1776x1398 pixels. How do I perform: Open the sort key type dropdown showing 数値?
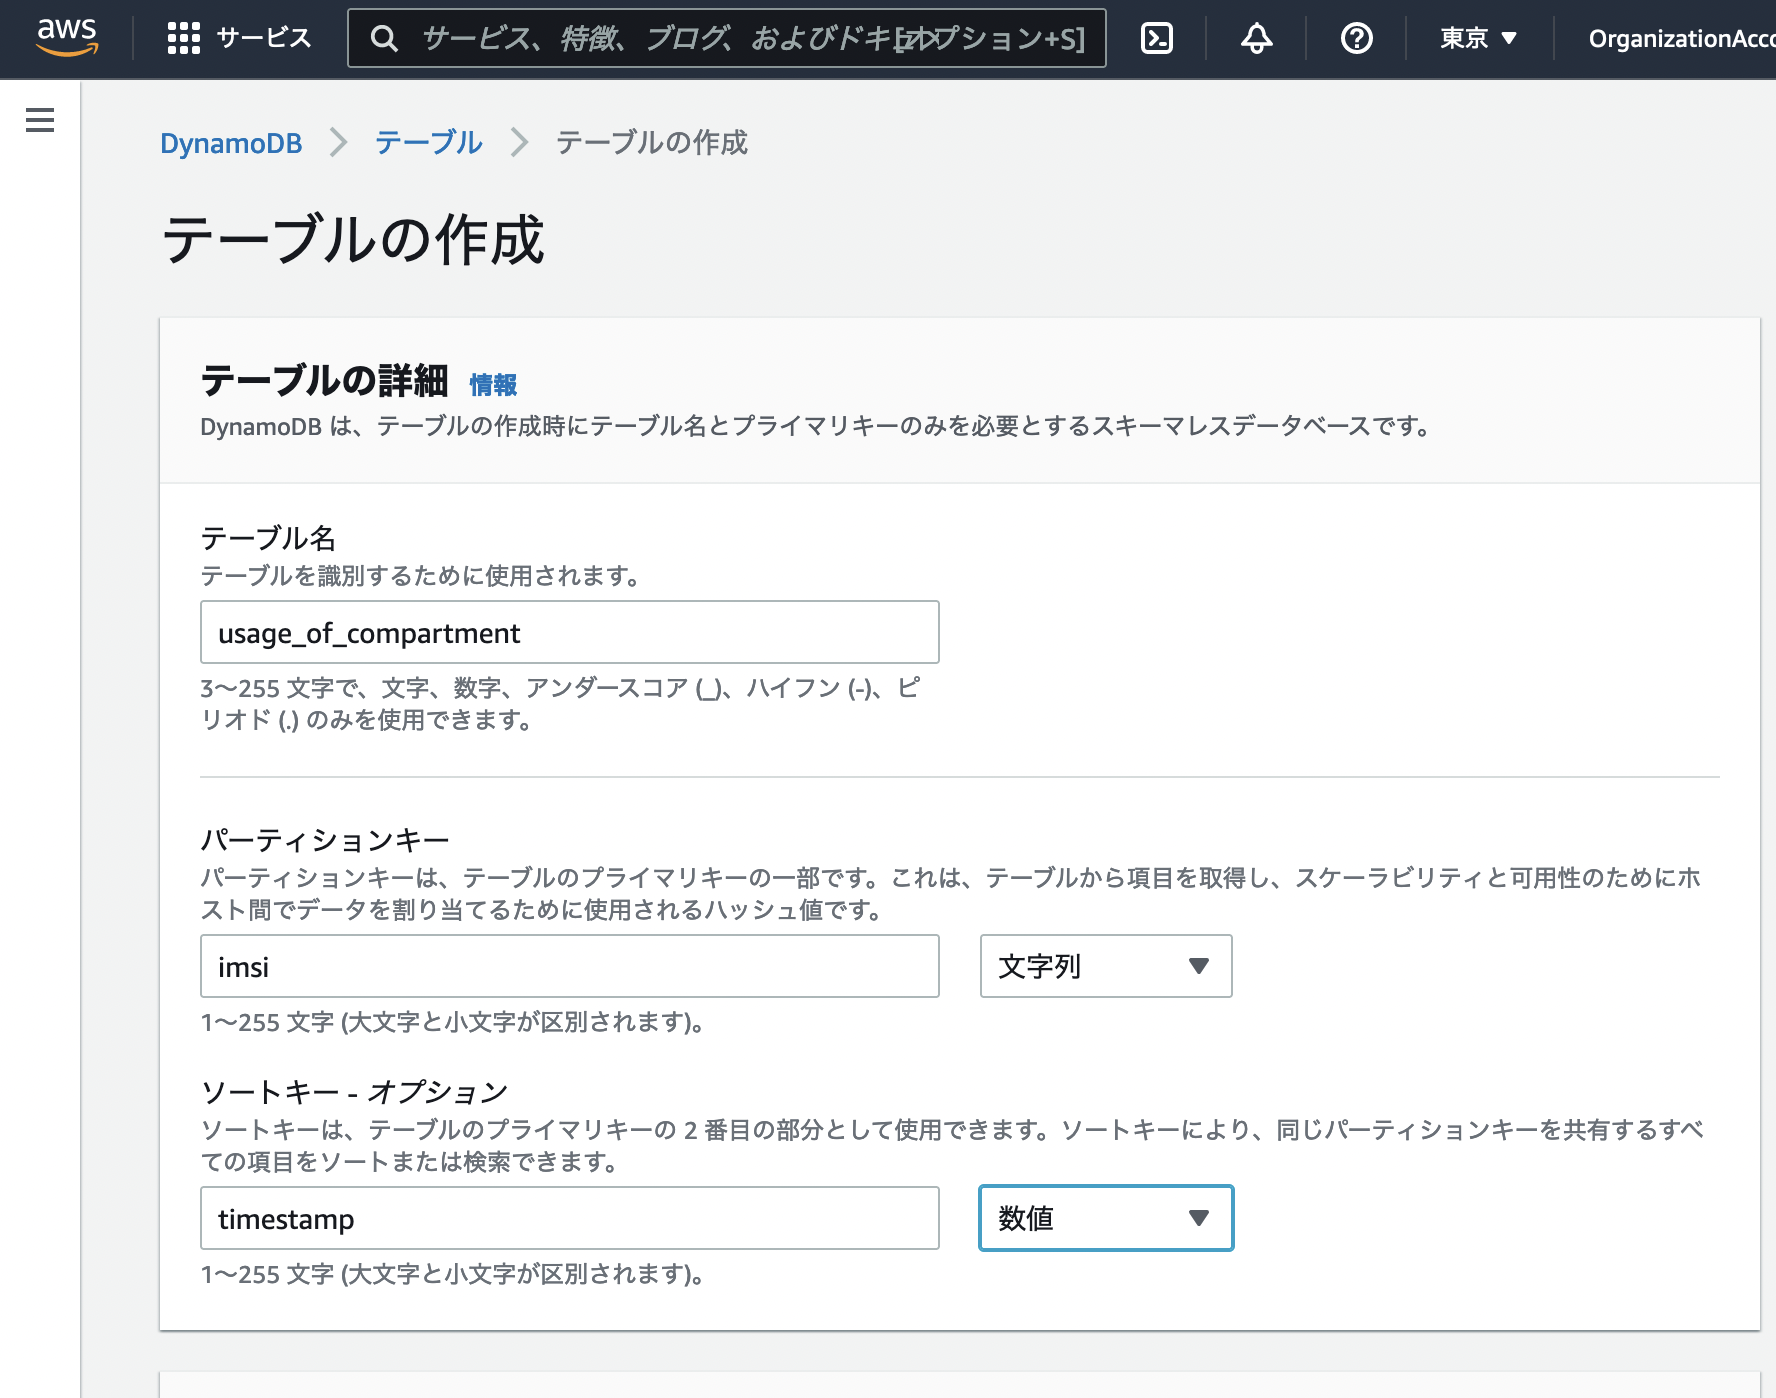[1105, 1218]
